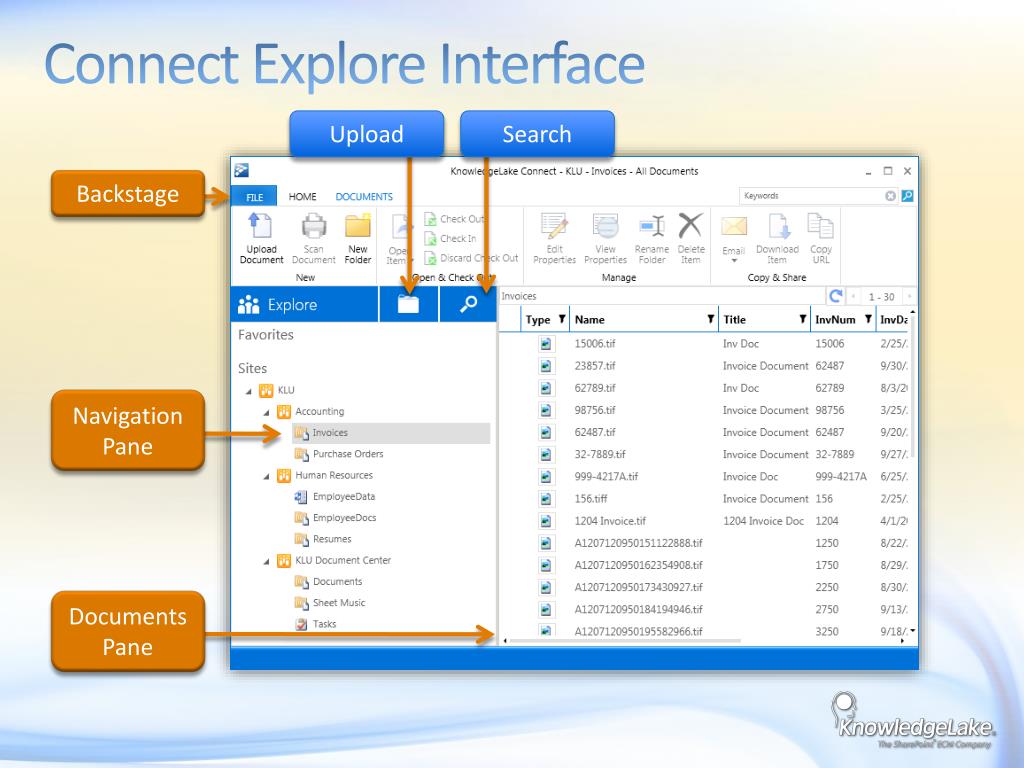Click the library icon beside Purchase Orders
The image size is (1024, 768).
(301, 454)
